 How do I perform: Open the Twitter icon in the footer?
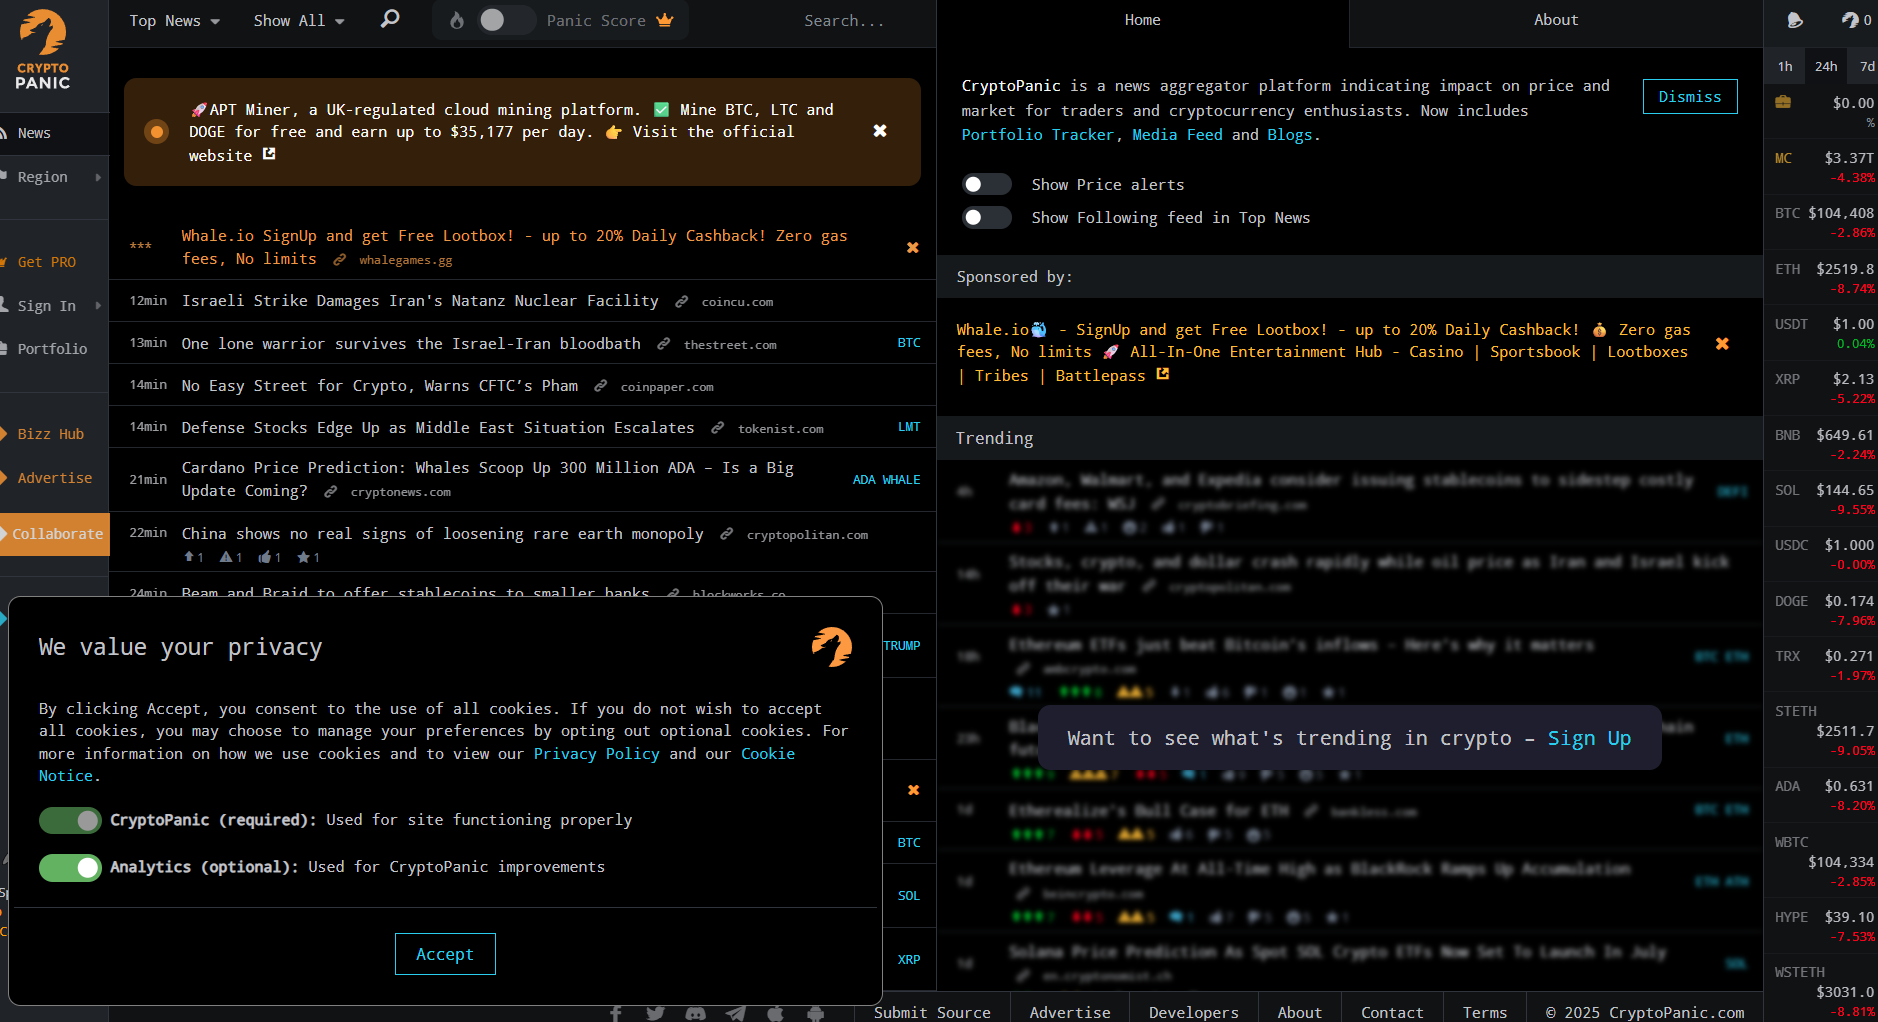coord(655,1013)
